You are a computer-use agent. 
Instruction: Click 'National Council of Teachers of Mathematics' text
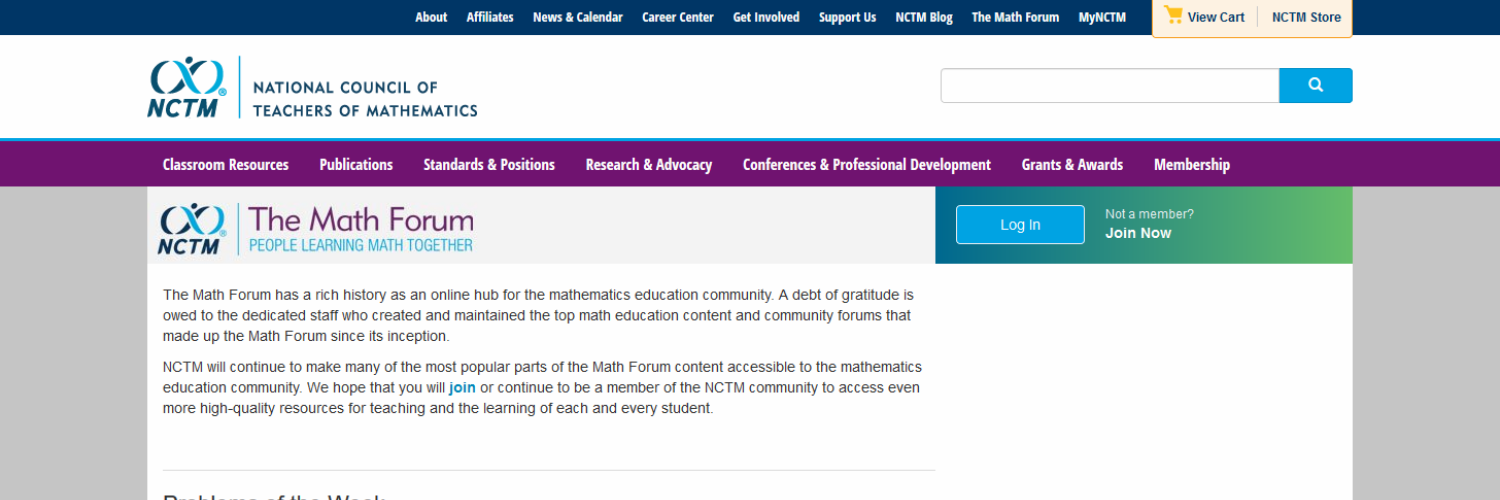(365, 99)
